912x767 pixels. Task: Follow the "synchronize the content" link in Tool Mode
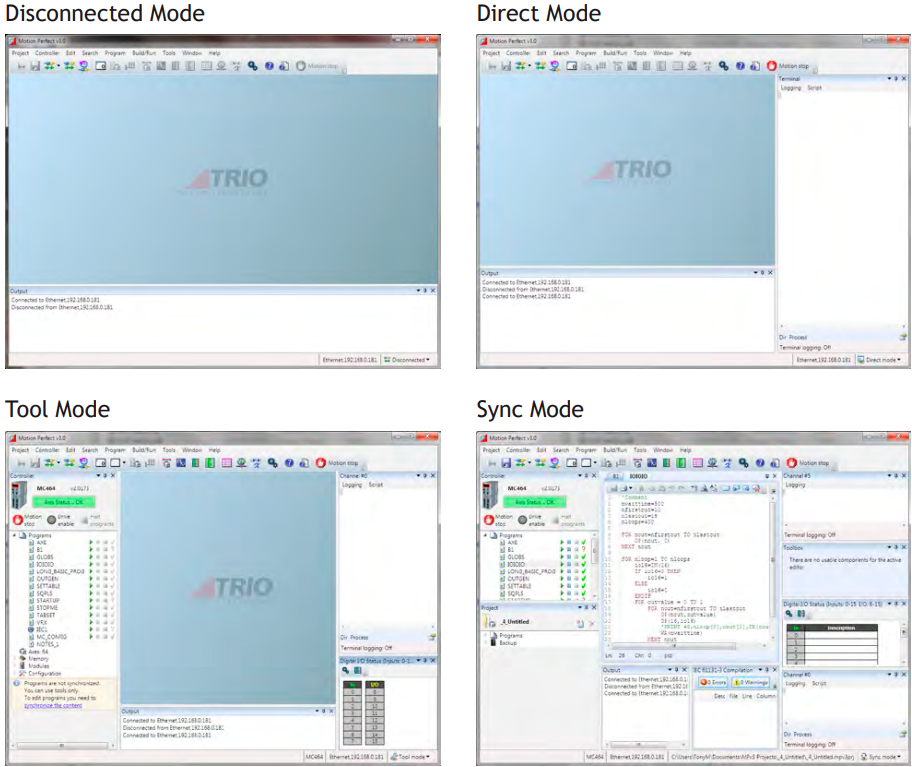click(53, 705)
